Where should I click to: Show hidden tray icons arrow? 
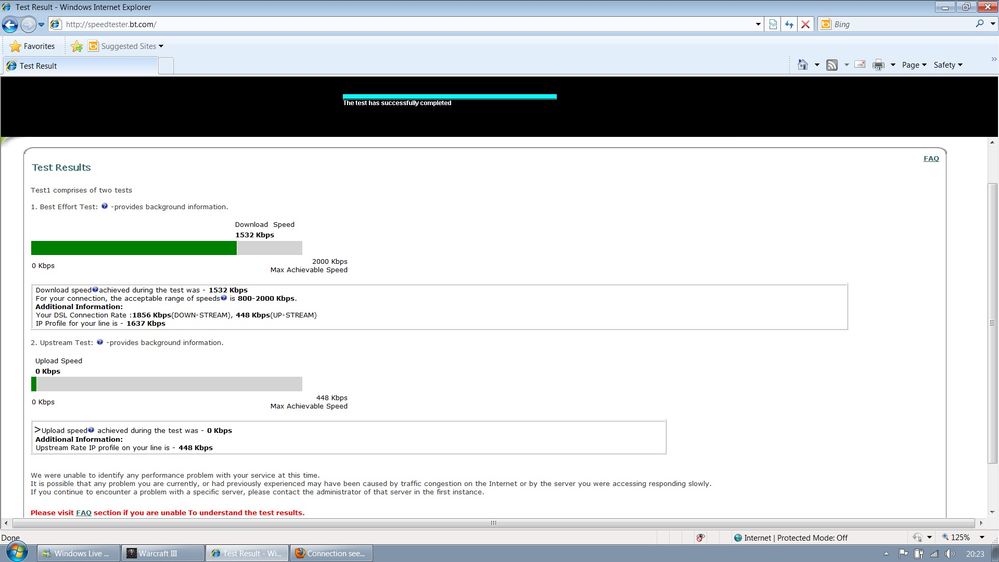pos(886,554)
